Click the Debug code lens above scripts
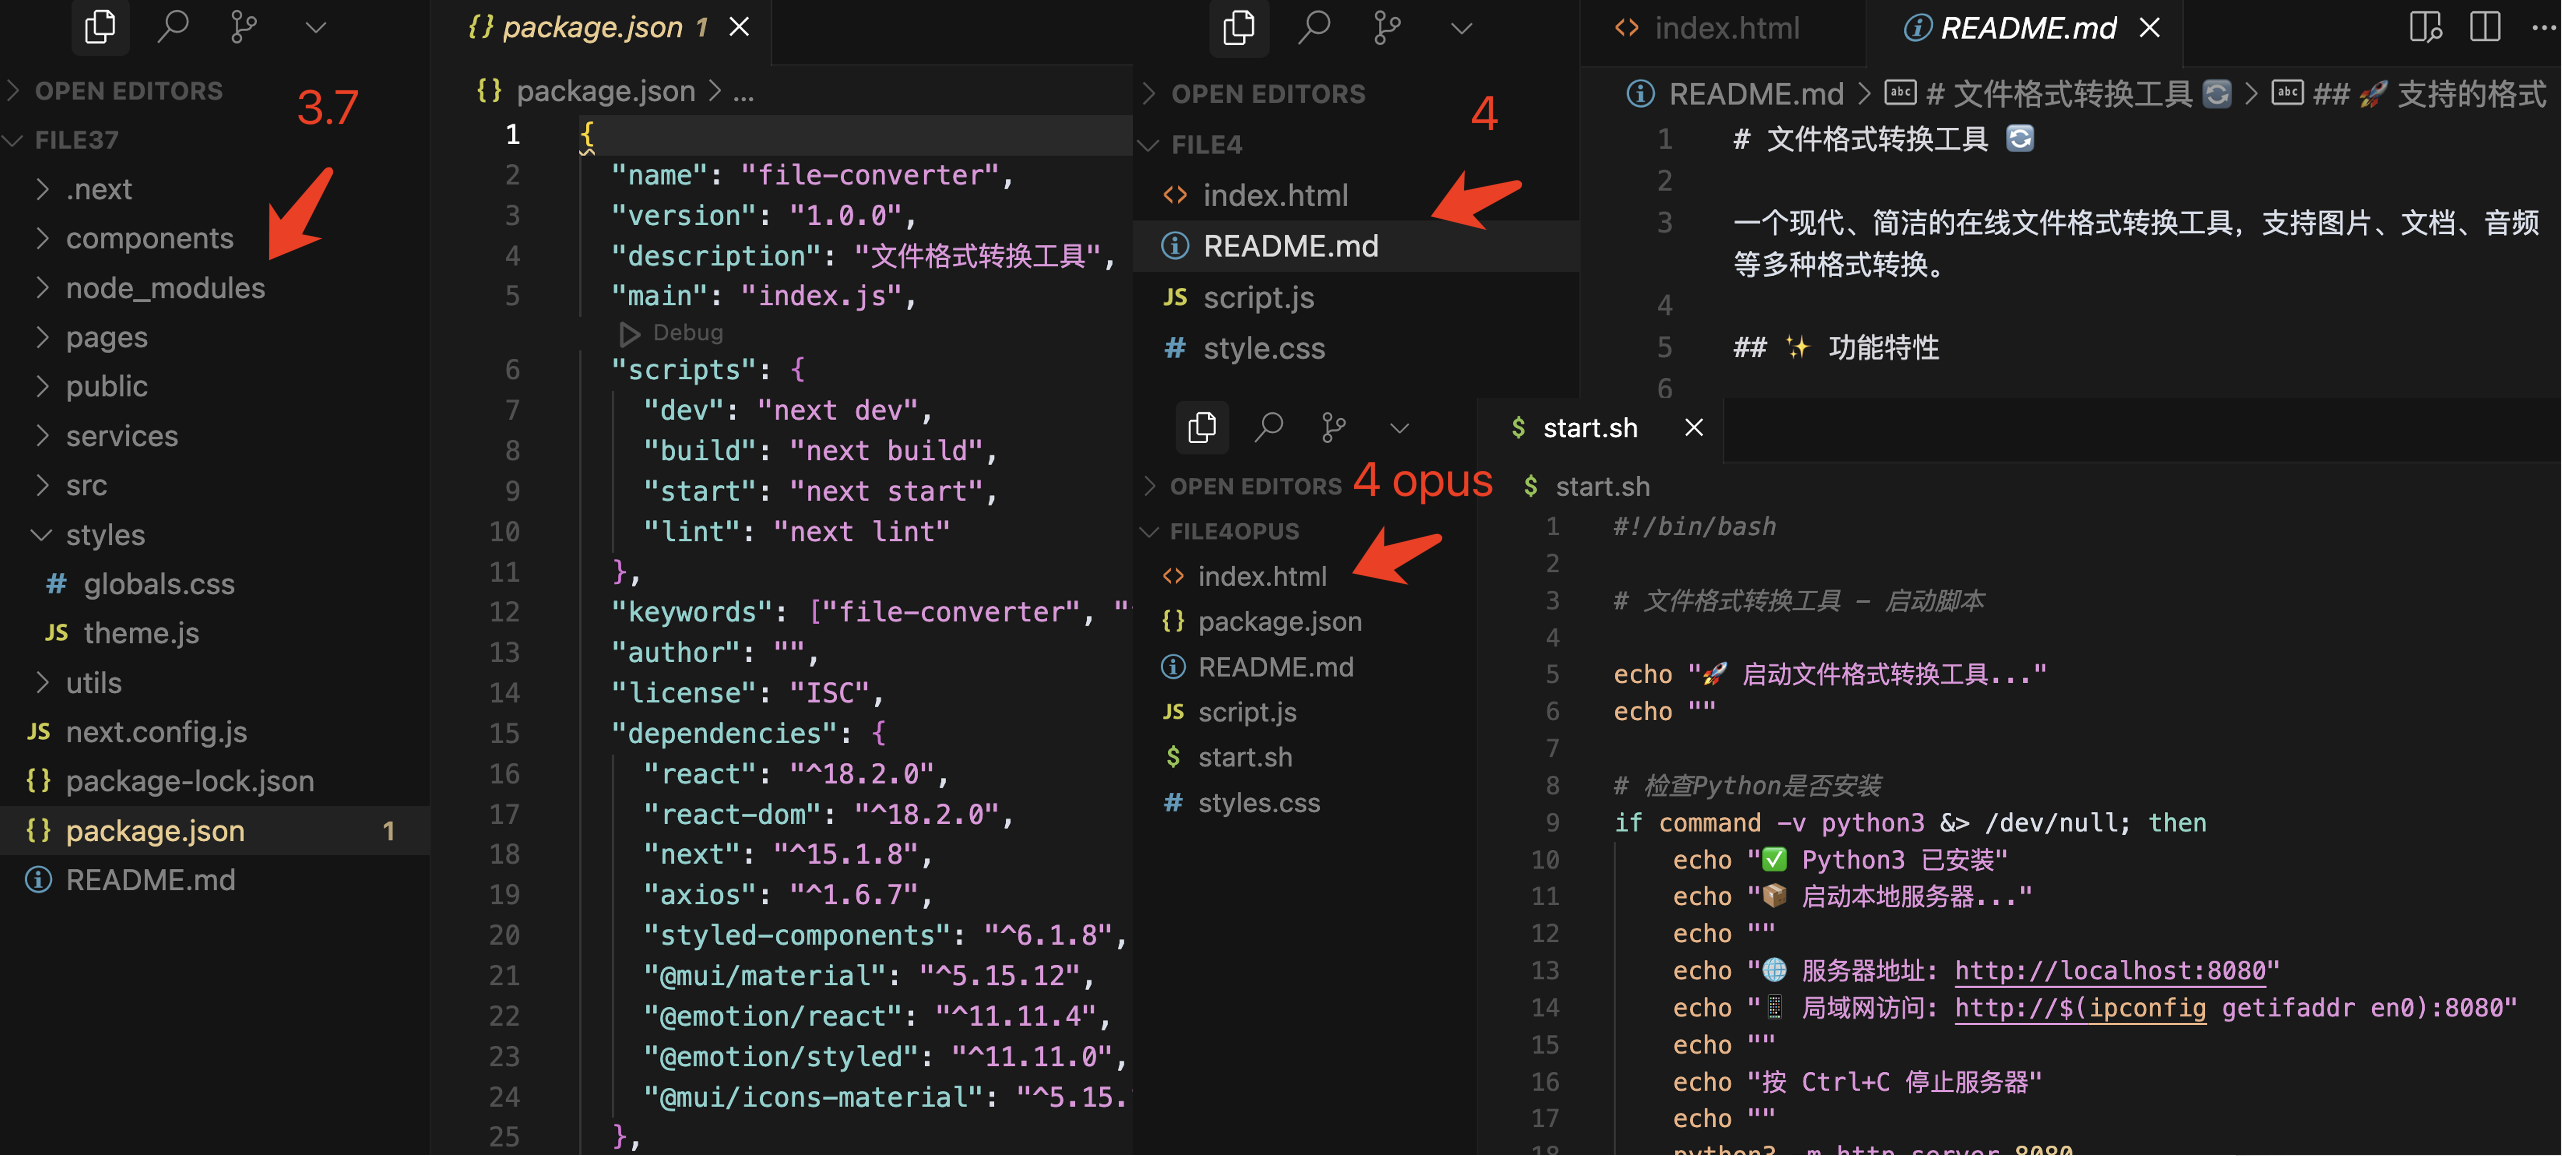 click(686, 333)
